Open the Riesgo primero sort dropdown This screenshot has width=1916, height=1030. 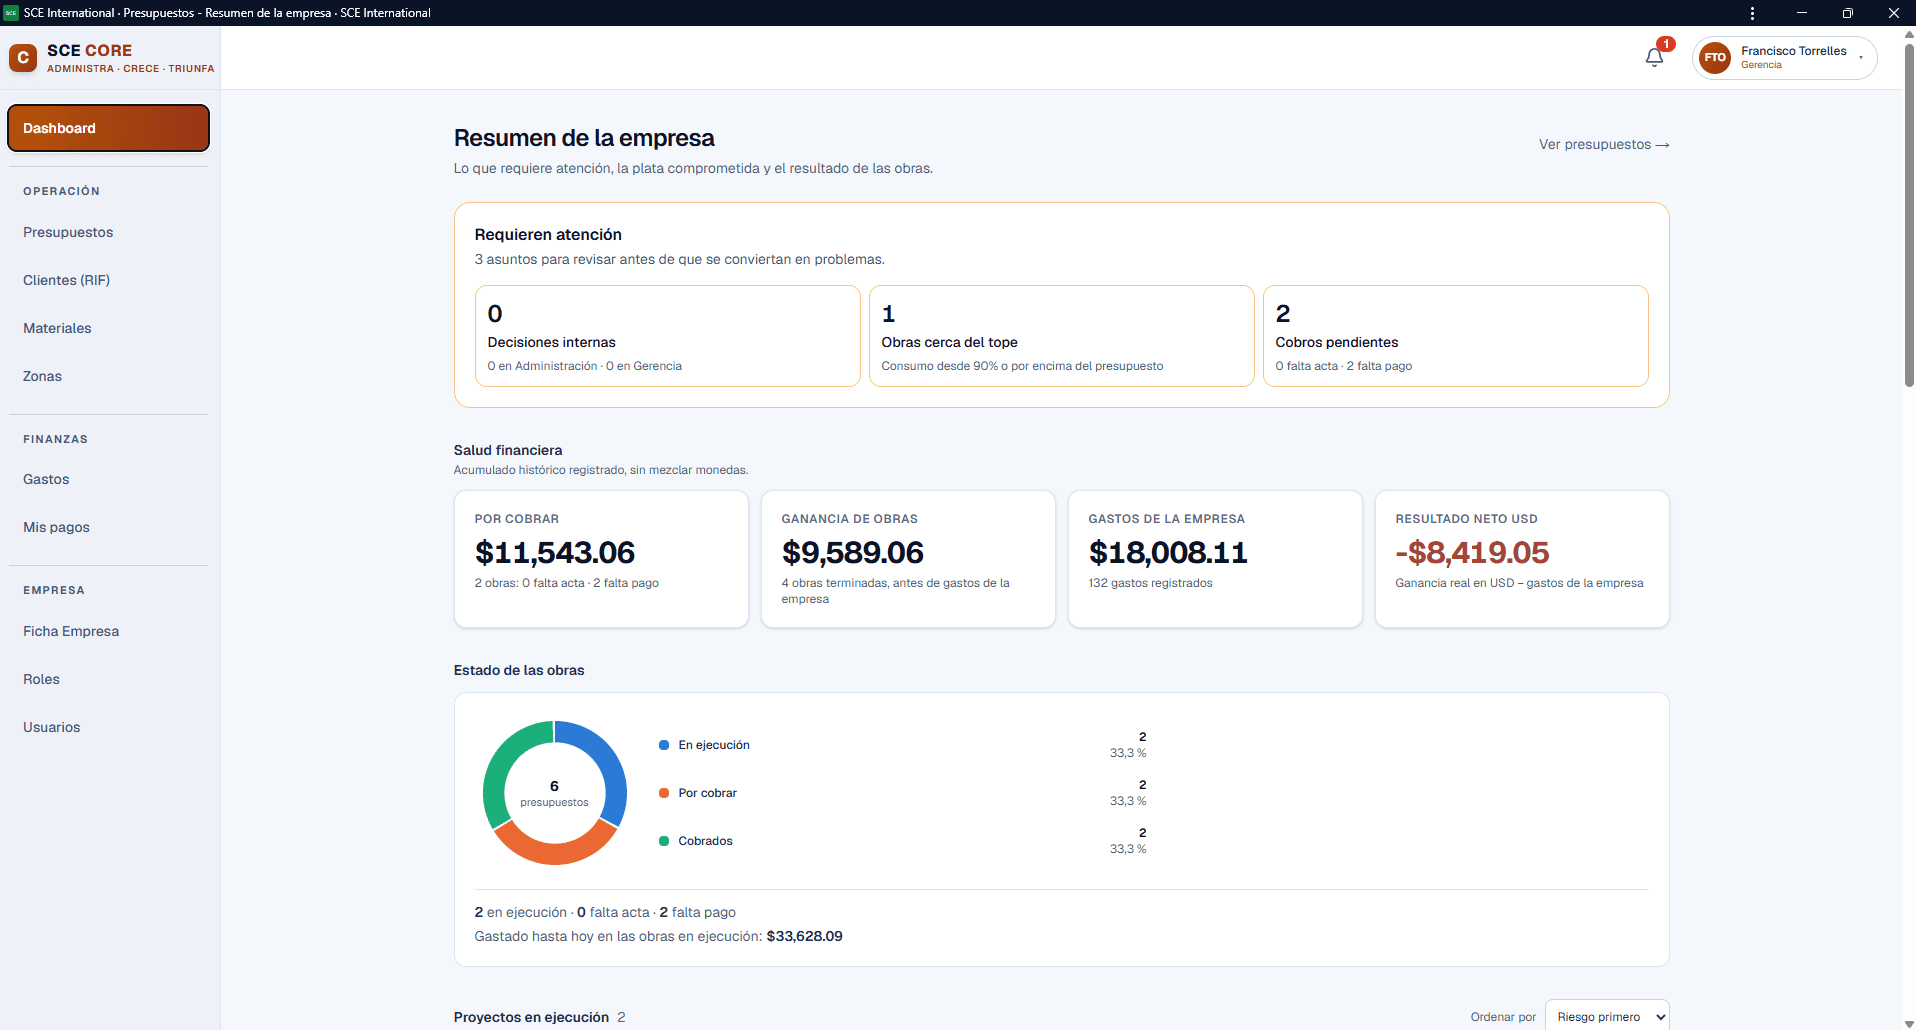coord(1607,1016)
